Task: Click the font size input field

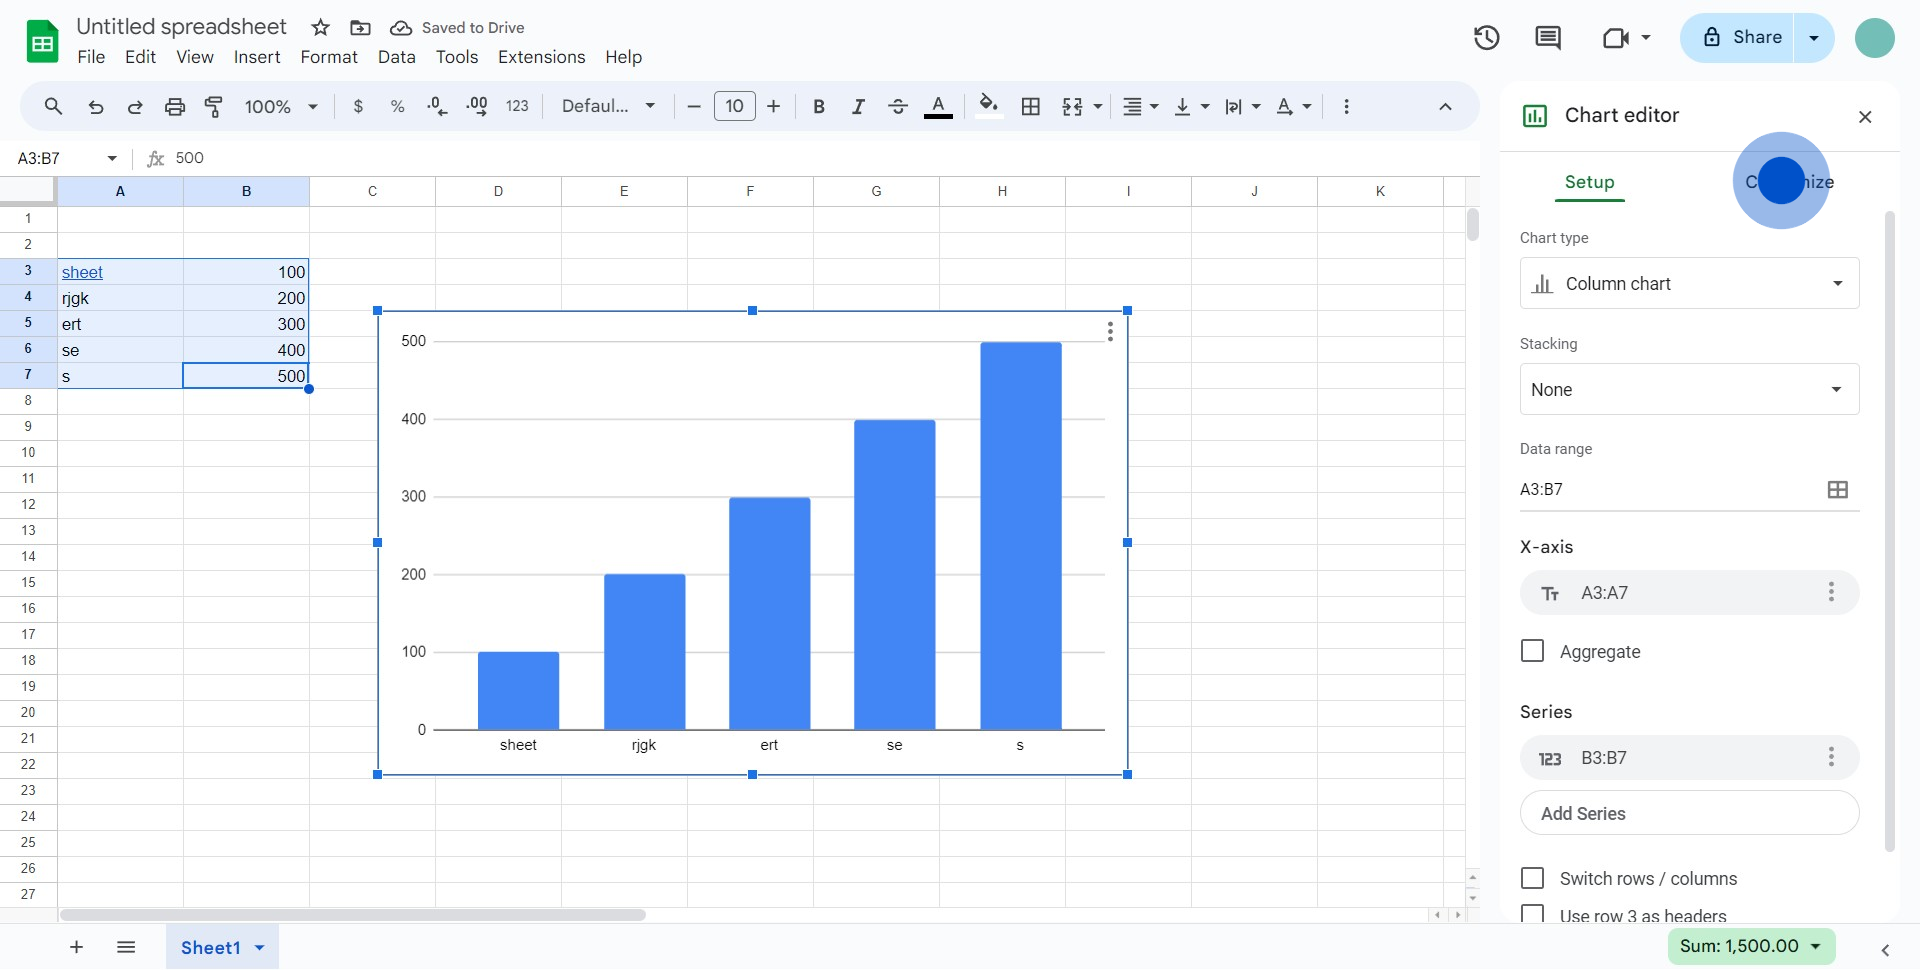Action: click(734, 106)
